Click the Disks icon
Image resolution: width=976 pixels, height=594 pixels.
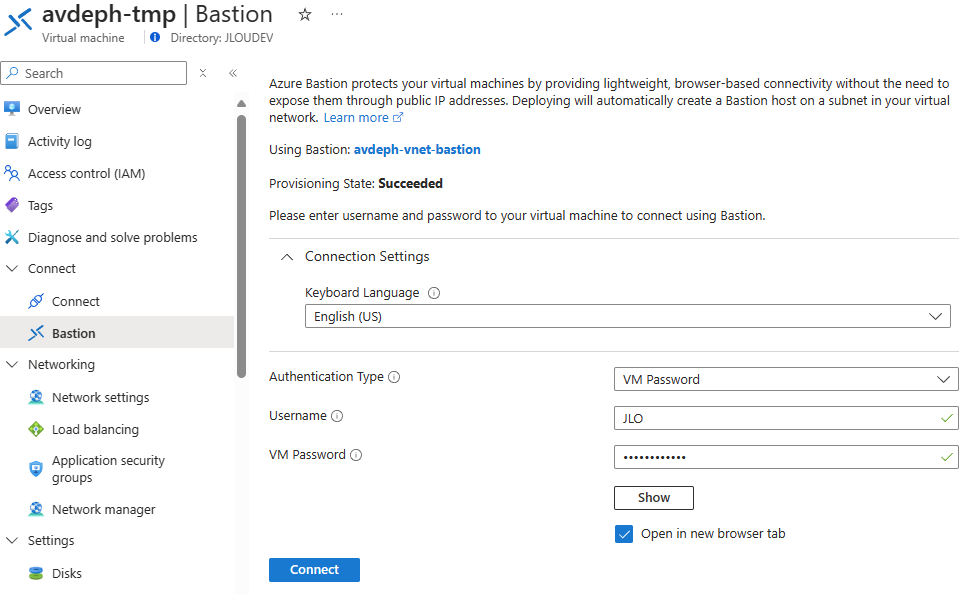point(36,573)
